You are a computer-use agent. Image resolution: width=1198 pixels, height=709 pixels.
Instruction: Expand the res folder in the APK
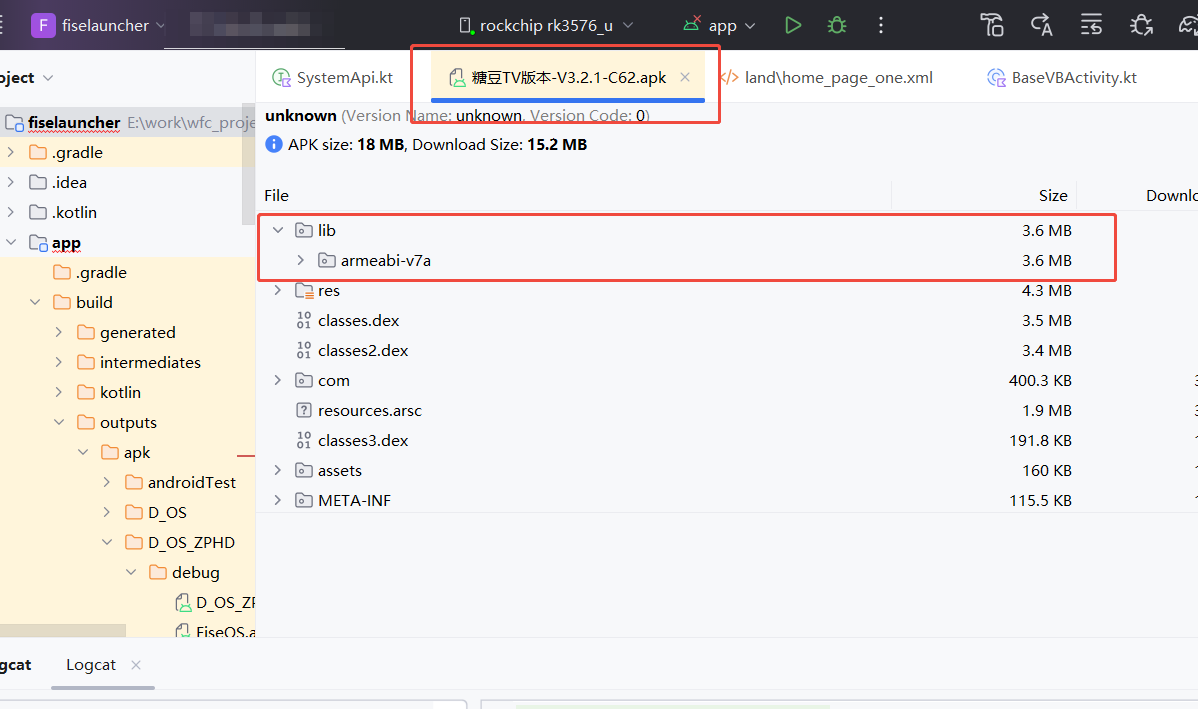pos(278,290)
